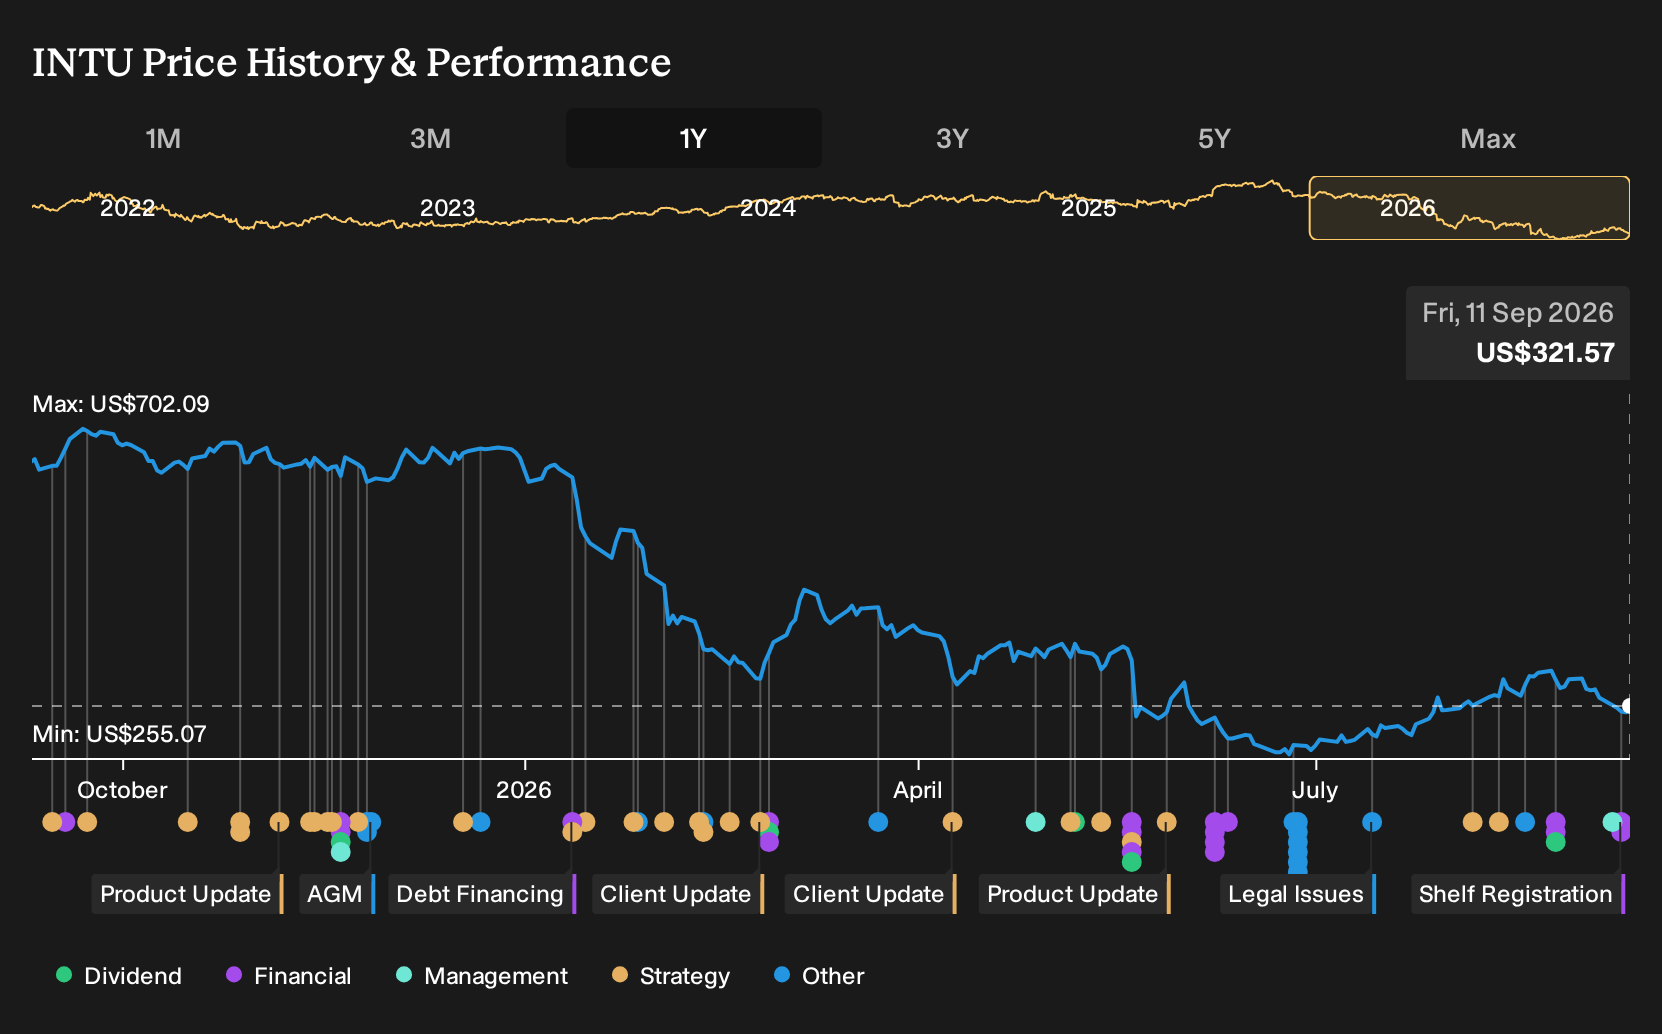Click the orange Strategy legend dot
The height and width of the screenshot is (1034, 1662).
[x=620, y=974]
